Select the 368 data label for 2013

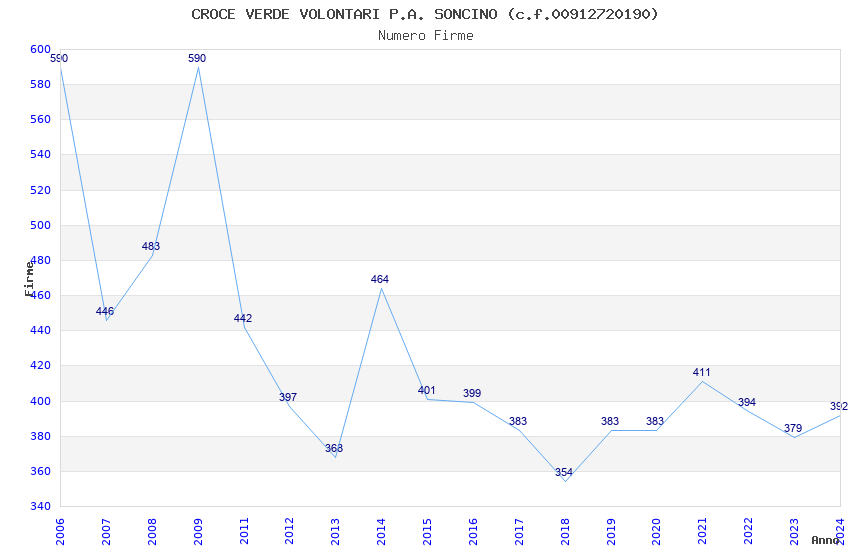coord(334,449)
